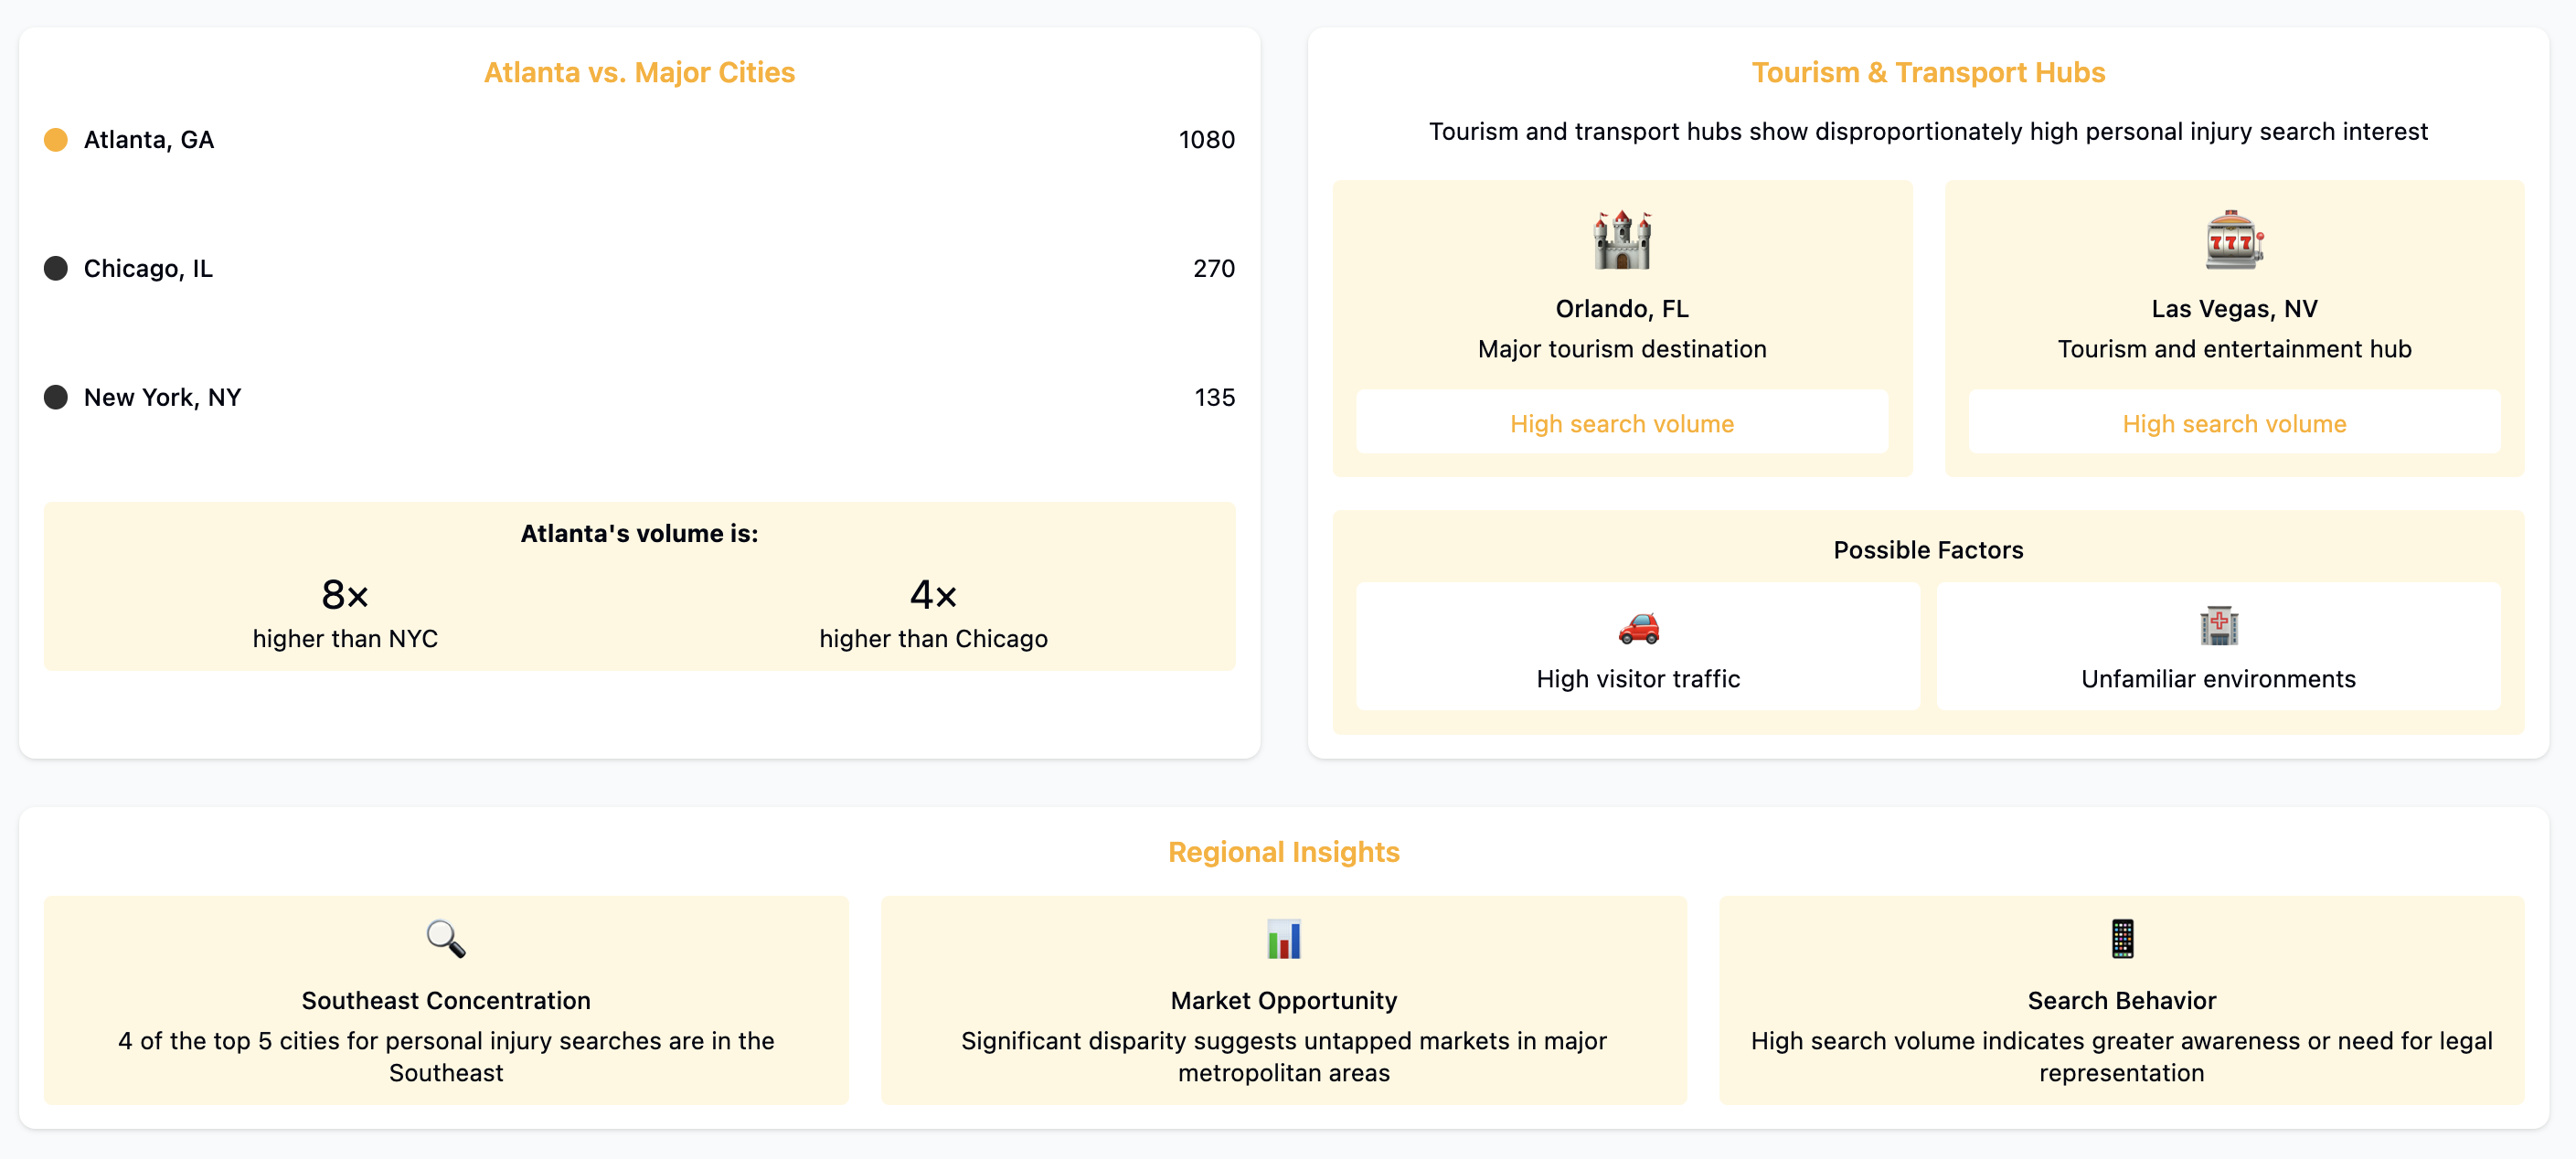The height and width of the screenshot is (1159, 2576).
Task: Select the Tourism & Transport Hubs heading
Action: click(1928, 73)
